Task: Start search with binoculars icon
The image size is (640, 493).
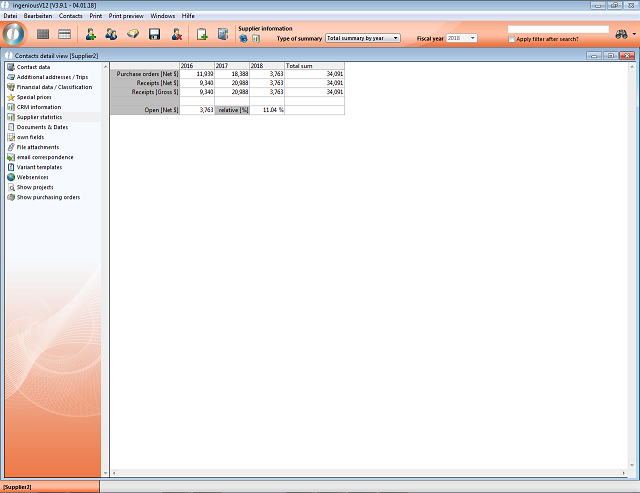Action: pos(621,34)
